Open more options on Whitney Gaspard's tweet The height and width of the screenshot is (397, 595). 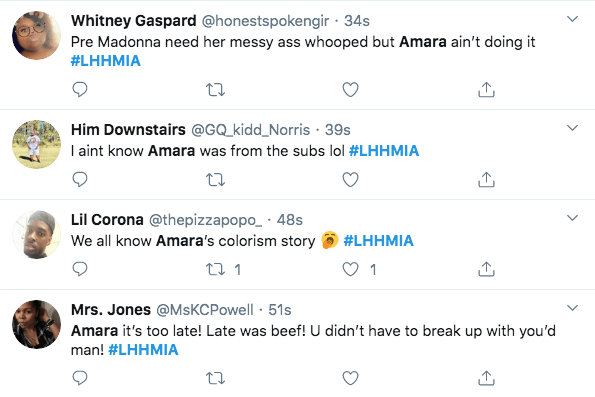[572, 19]
